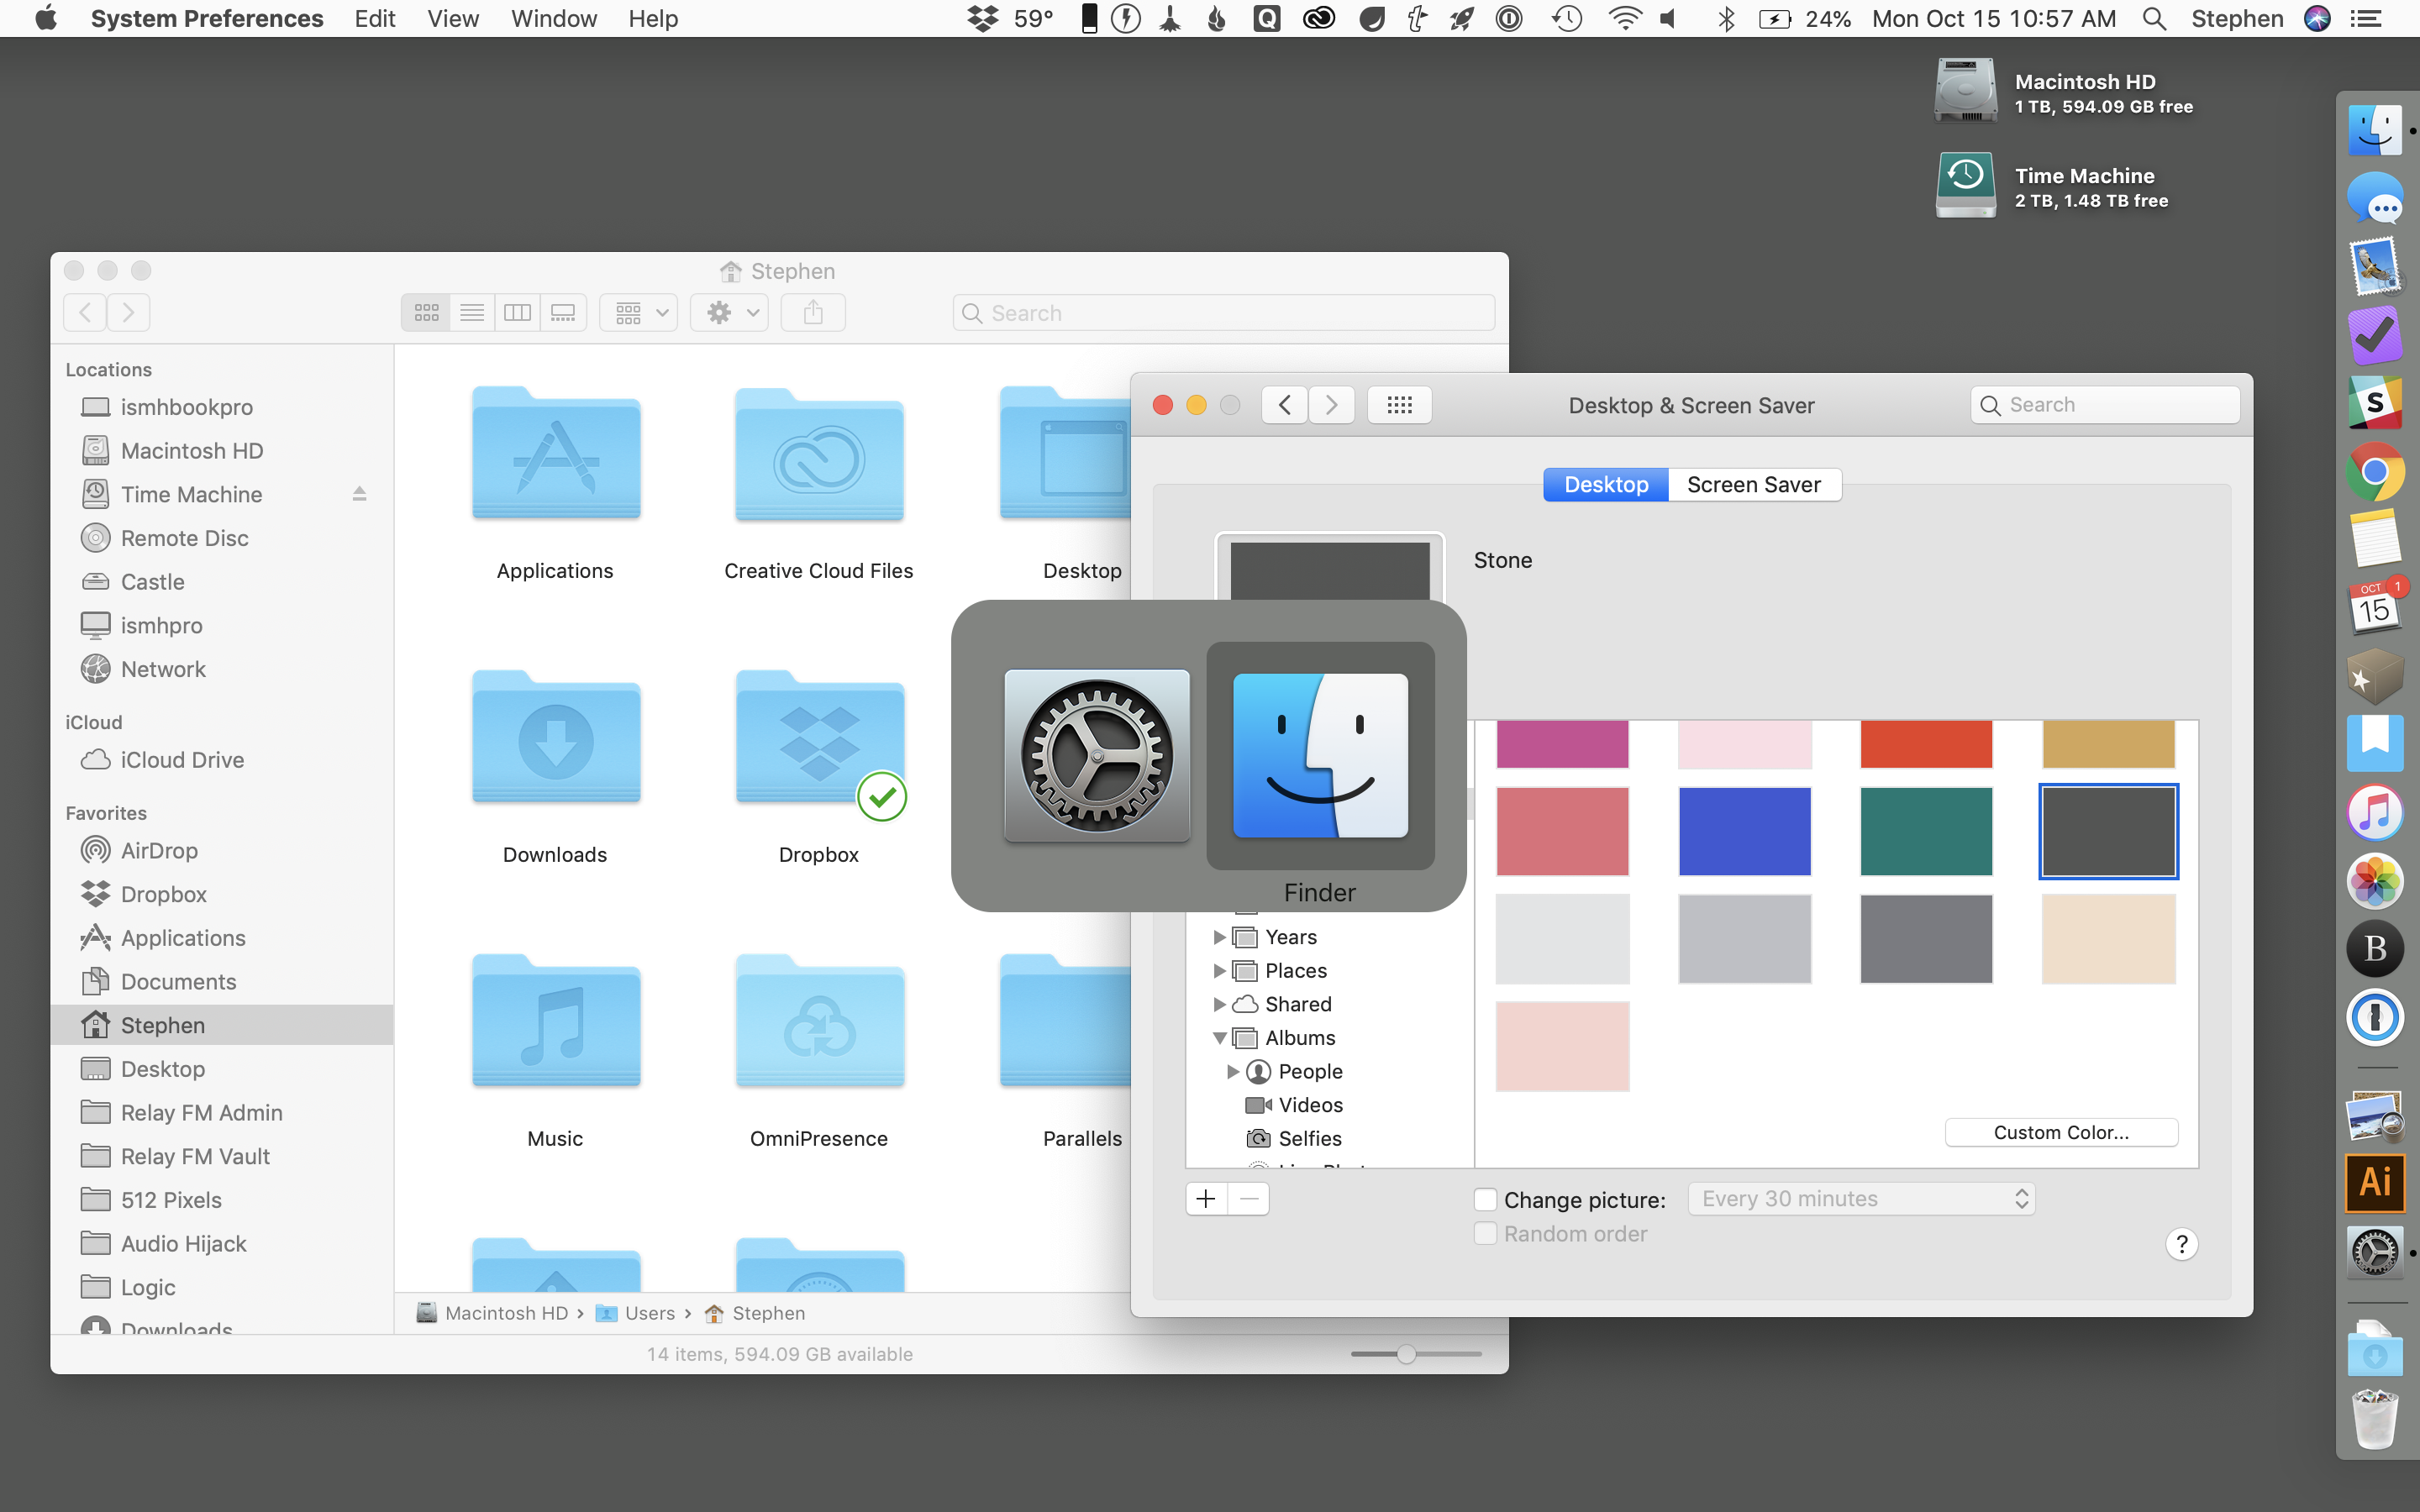This screenshot has width=2420, height=1512.
Task: Show all preferences grid button
Action: click(x=1399, y=405)
